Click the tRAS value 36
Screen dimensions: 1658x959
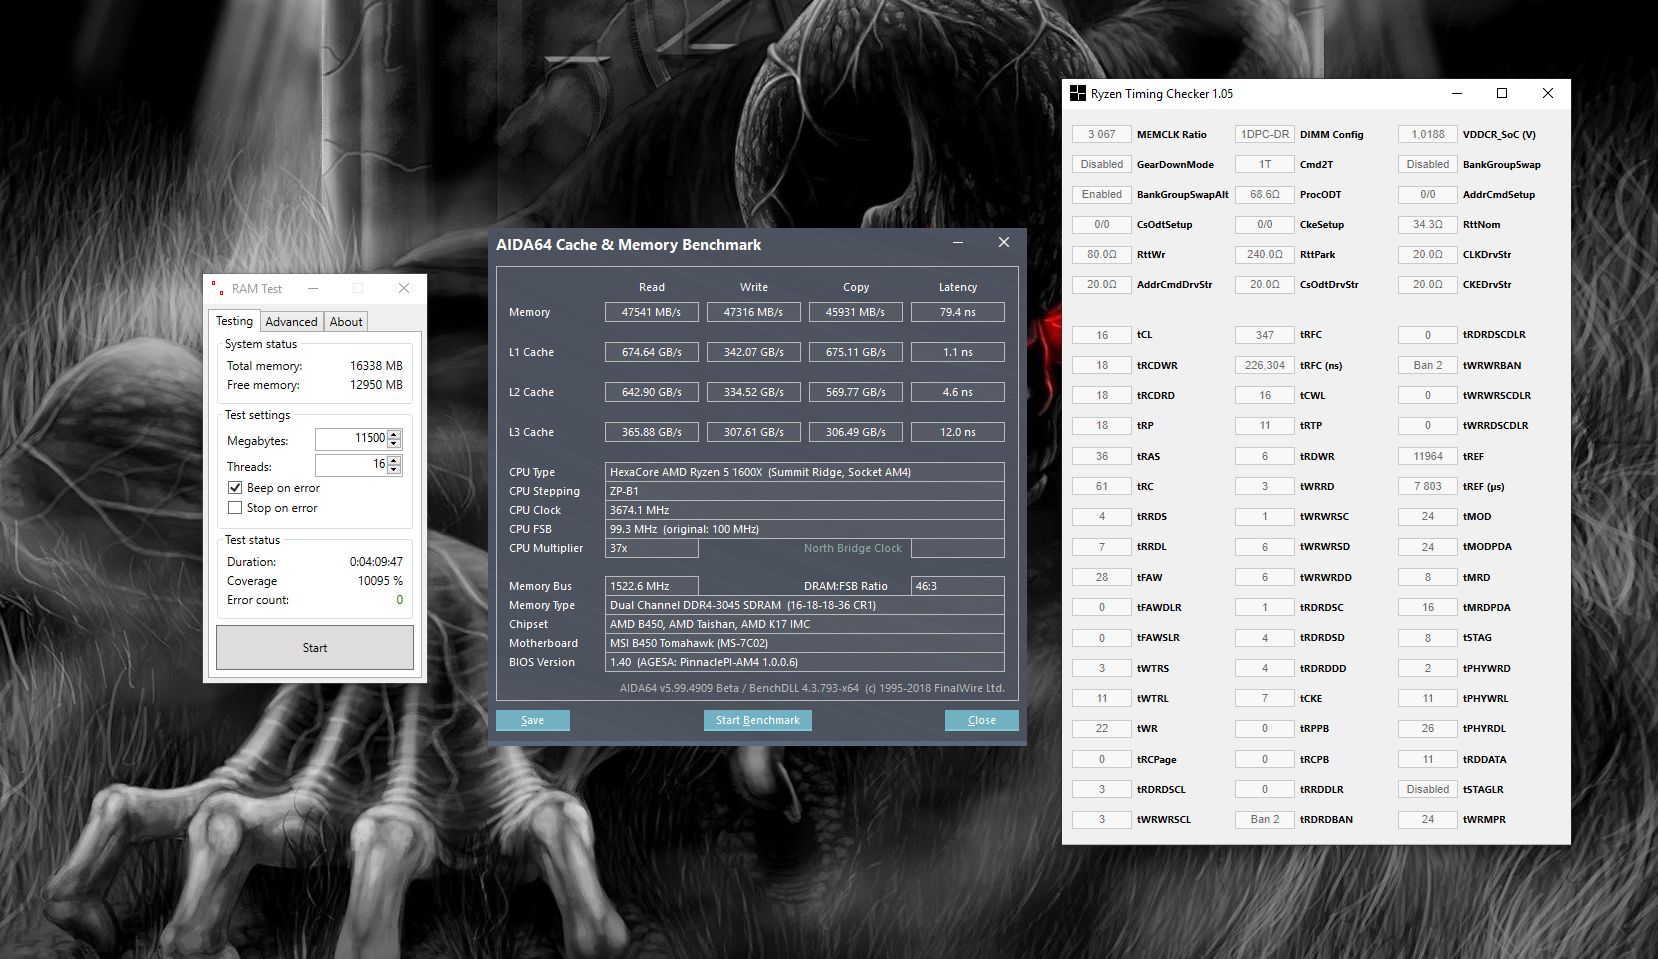[x=1102, y=456]
